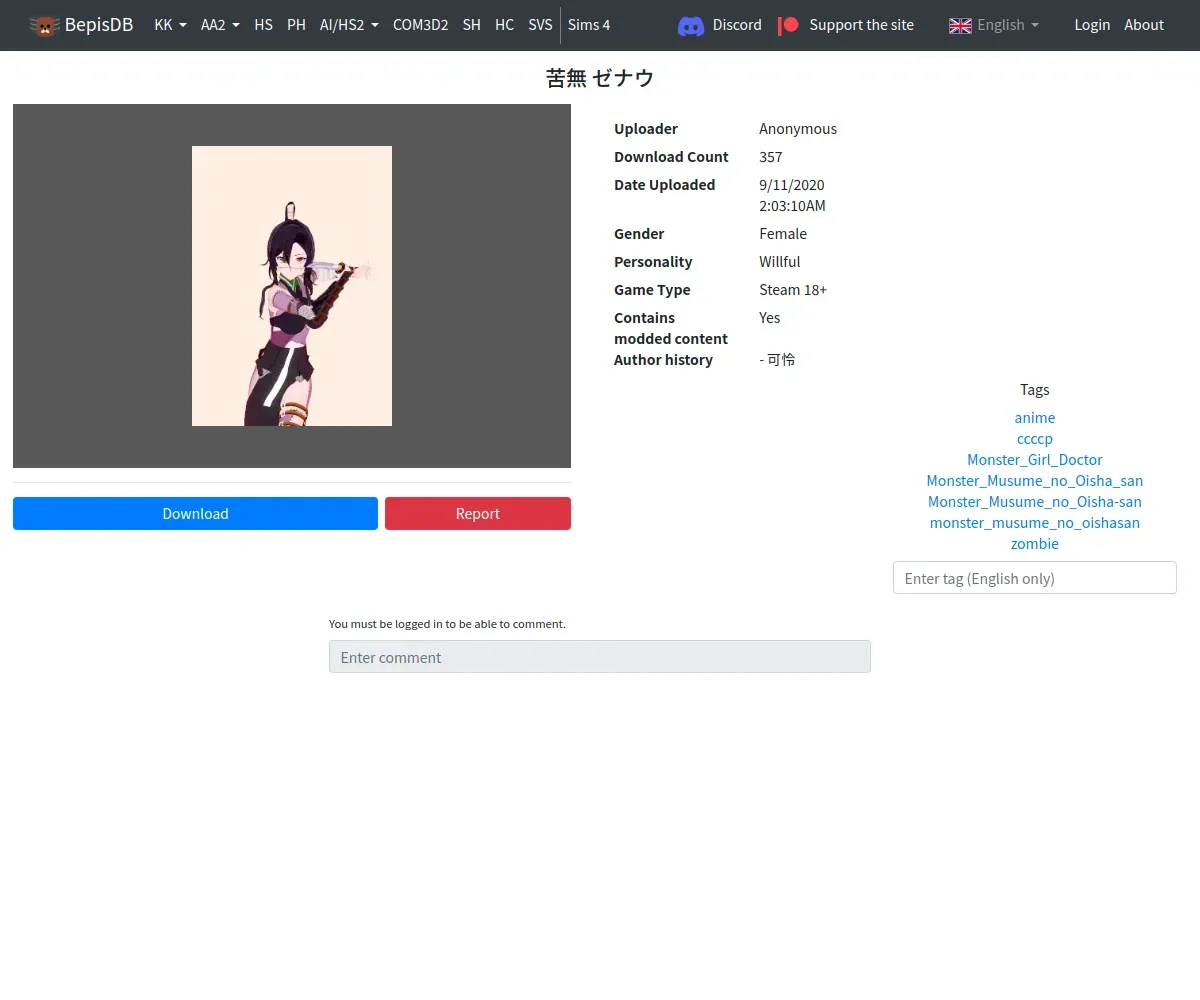The width and height of the screenshot is (1200, 1000).
Task: Click the BepisDB site title
Action: click(x=99, y=25)
